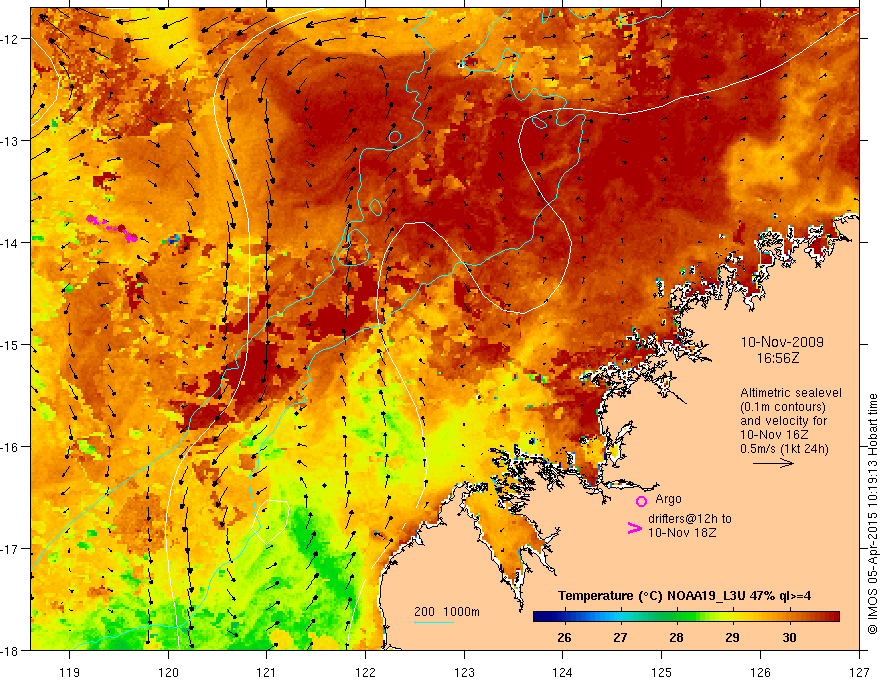Viewport: 880px width, 680px height.
Task: Click the magenta drifters arrow legend symbol
Action: (634, 528)
